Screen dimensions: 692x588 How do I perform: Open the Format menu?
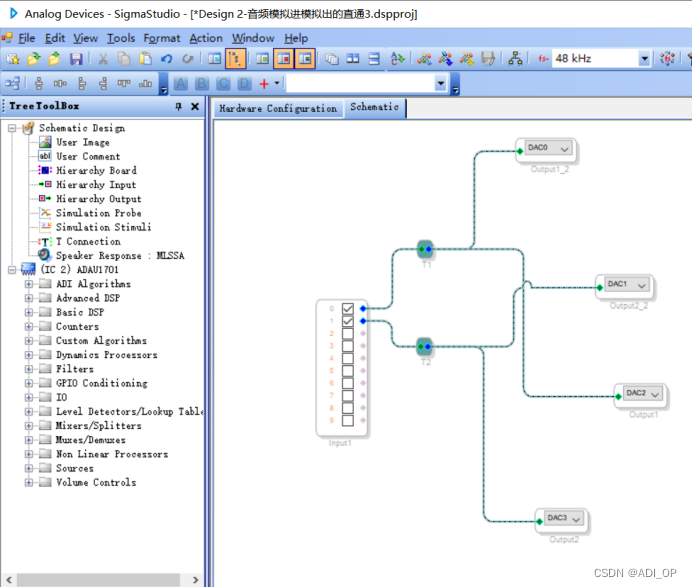coord(162,38)
